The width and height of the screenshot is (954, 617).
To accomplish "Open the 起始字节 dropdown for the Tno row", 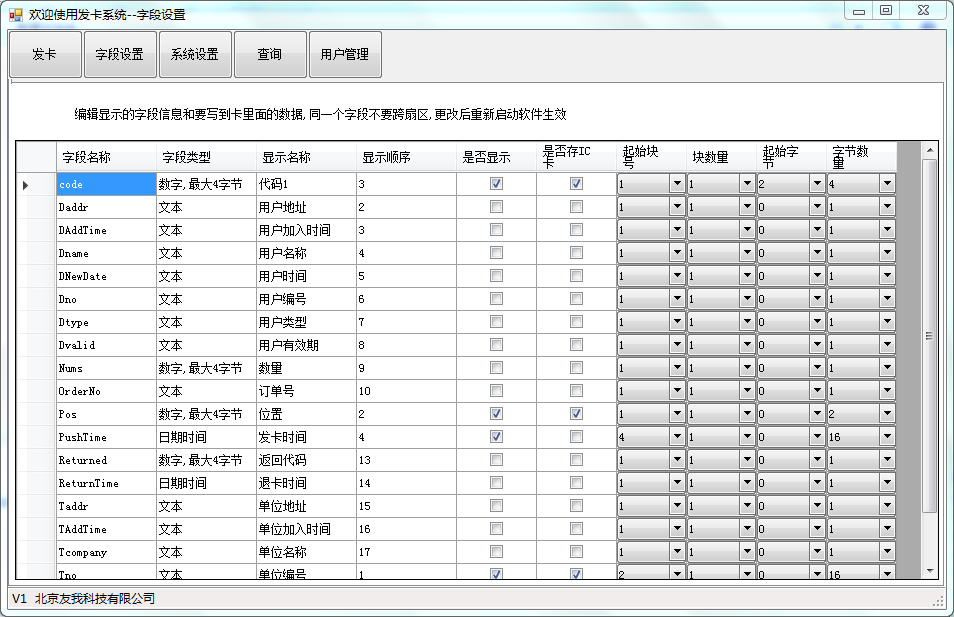I will [x=817, y=574].
